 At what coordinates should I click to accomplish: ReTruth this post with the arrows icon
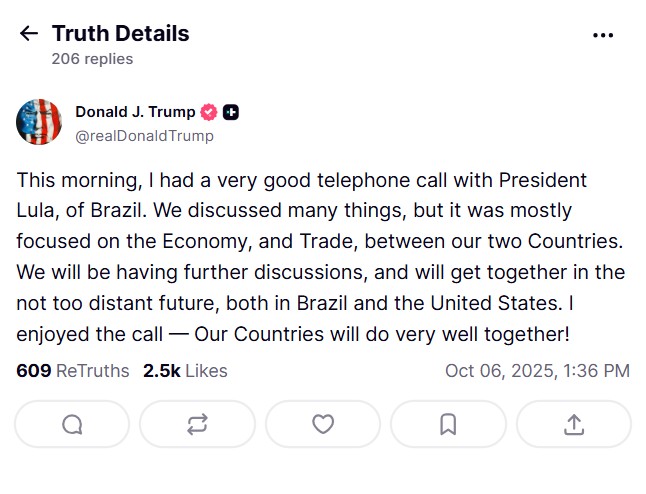click(x=197, y=424)
